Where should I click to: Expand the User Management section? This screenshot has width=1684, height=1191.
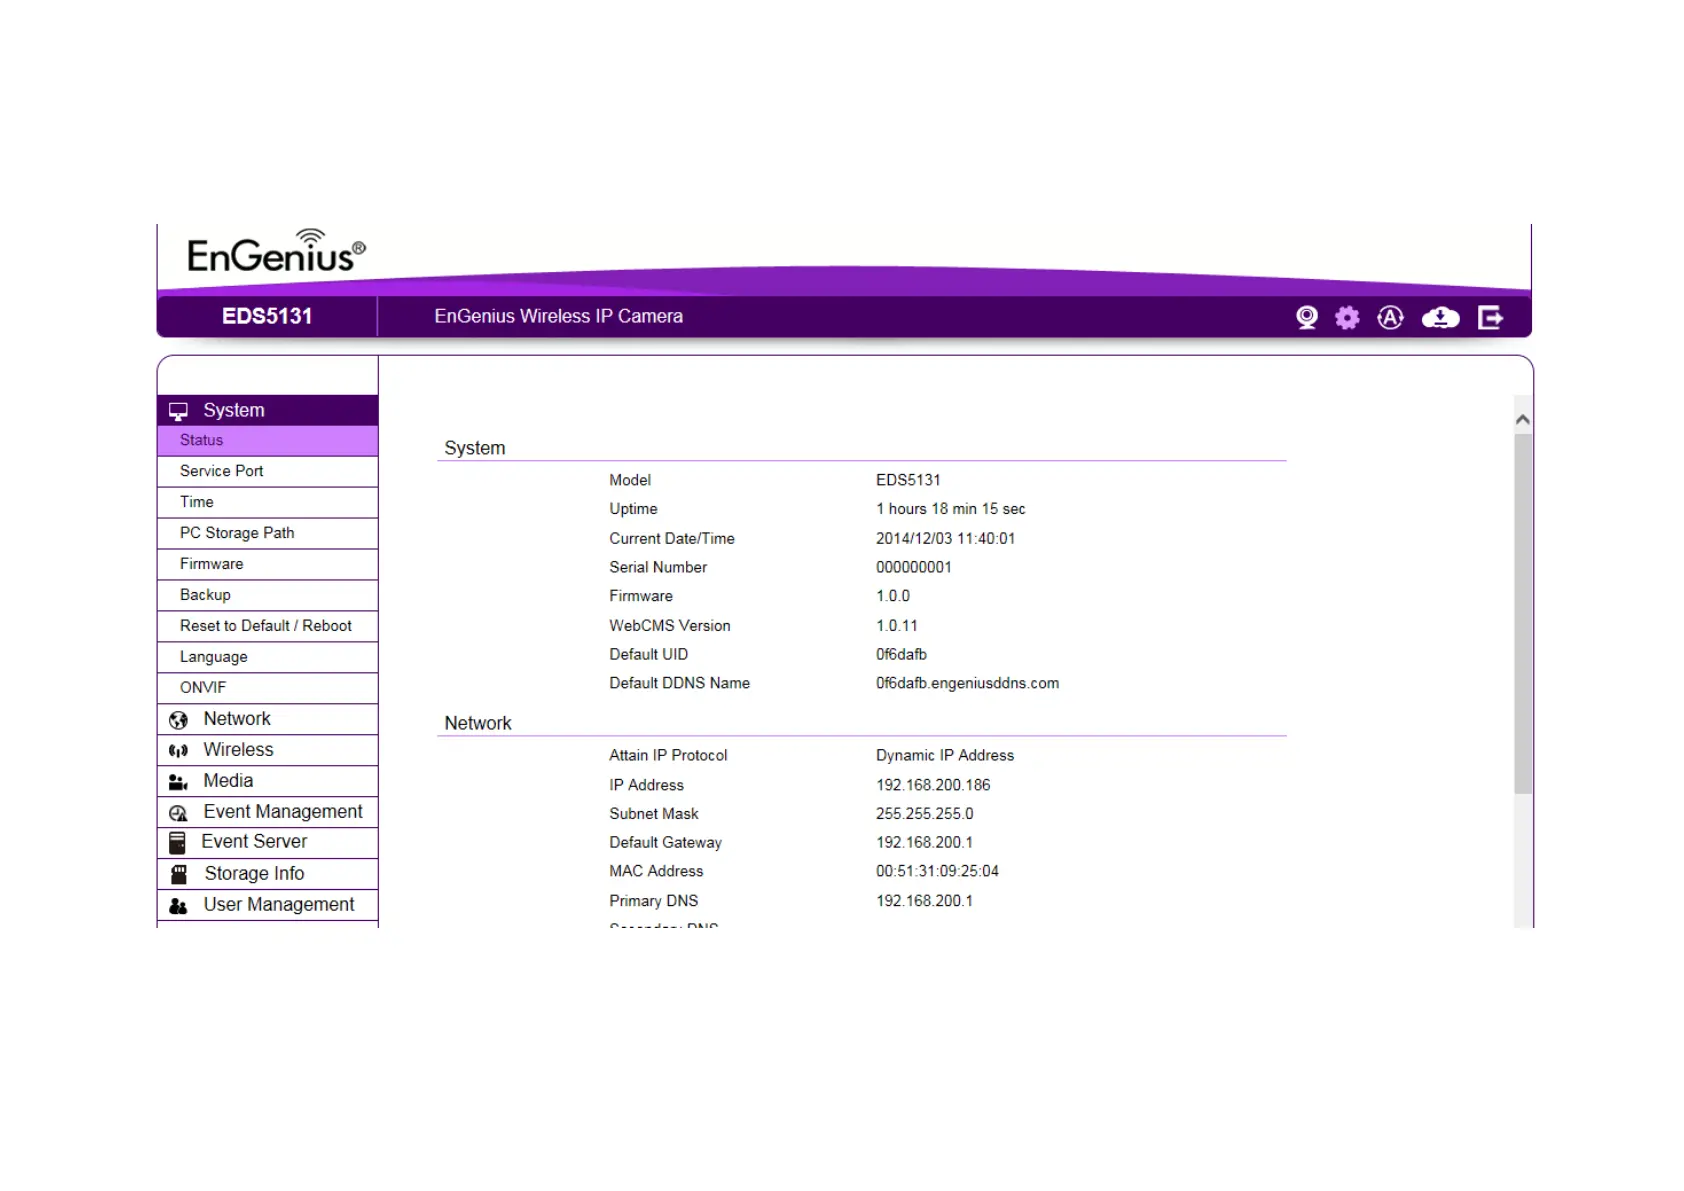(x=267, y=905)
